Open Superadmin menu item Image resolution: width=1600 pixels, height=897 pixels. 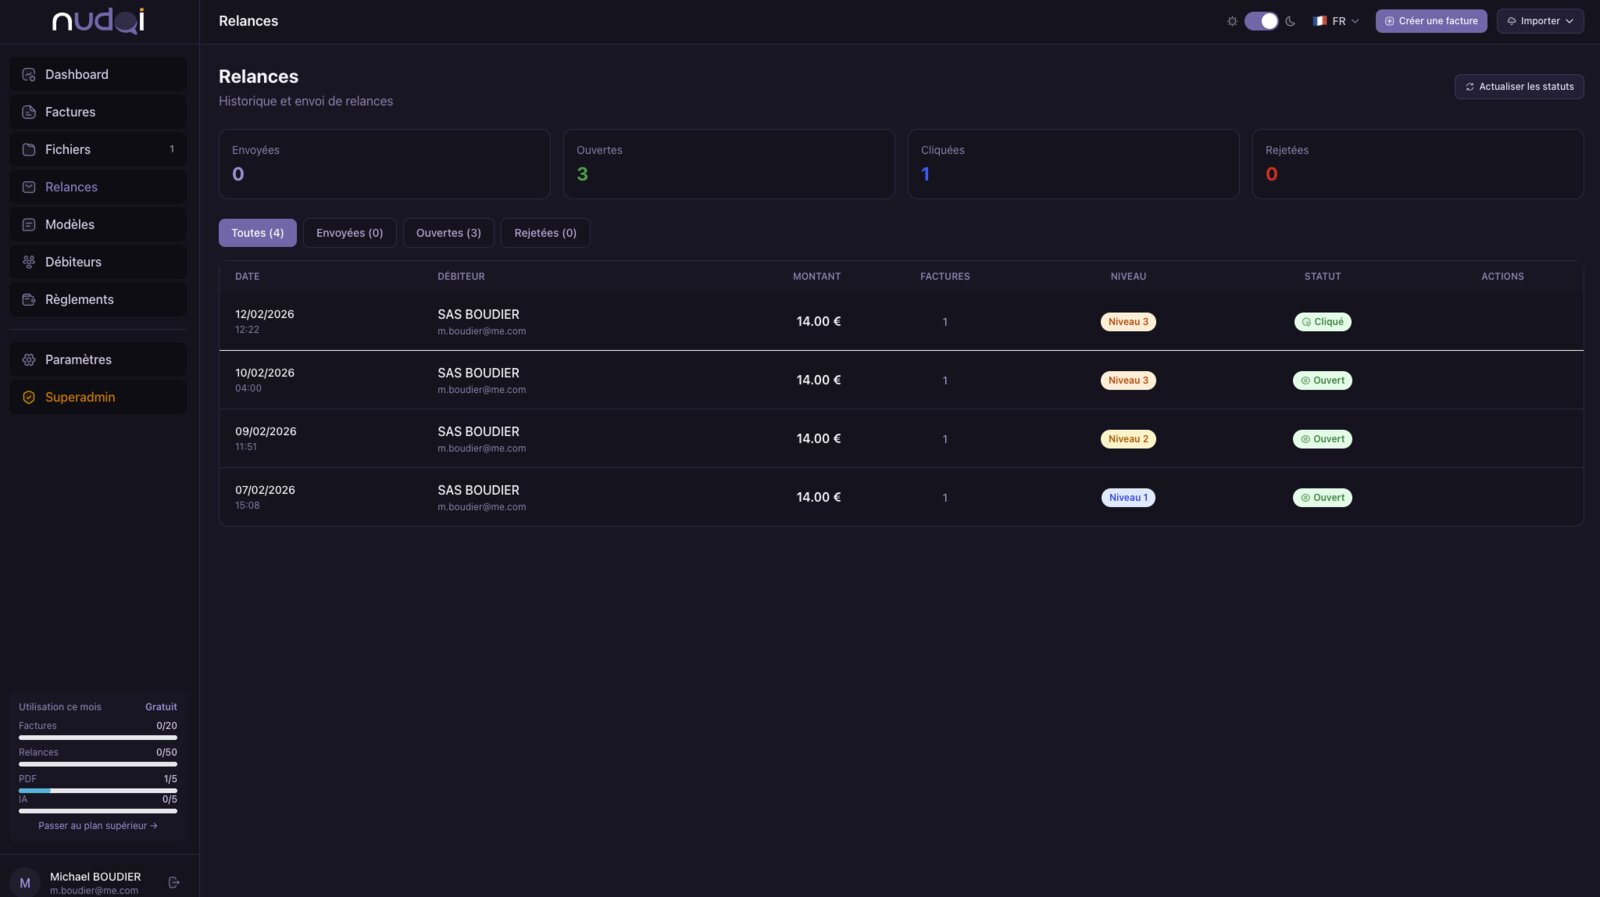click(x=98, y=397)
